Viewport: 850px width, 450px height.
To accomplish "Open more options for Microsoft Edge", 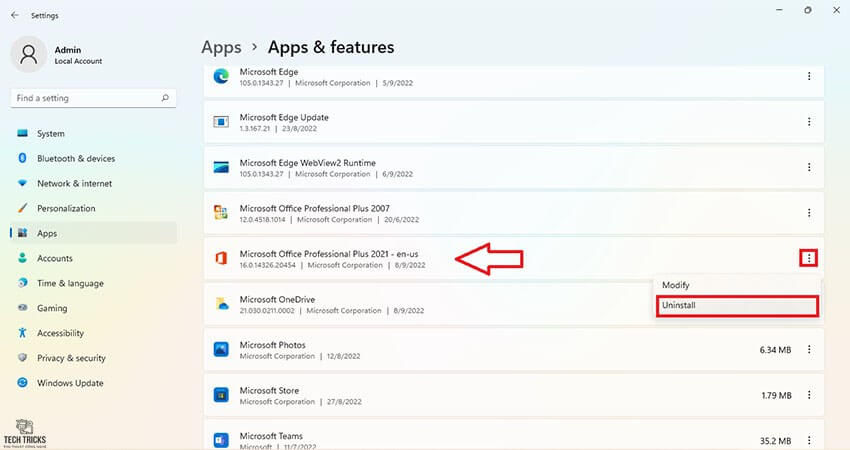I will 809,76.
